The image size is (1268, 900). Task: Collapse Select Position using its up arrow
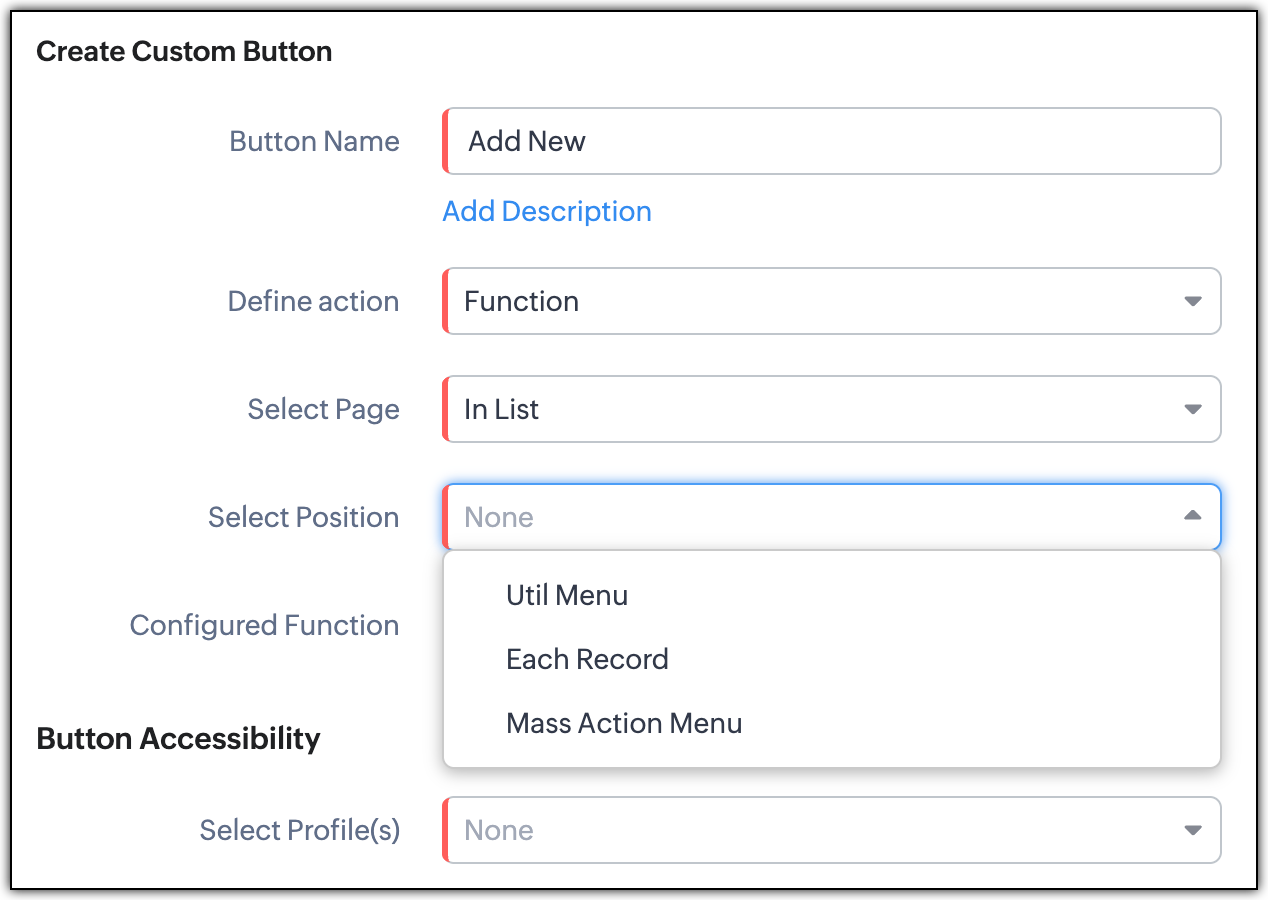pos(1192,516)
